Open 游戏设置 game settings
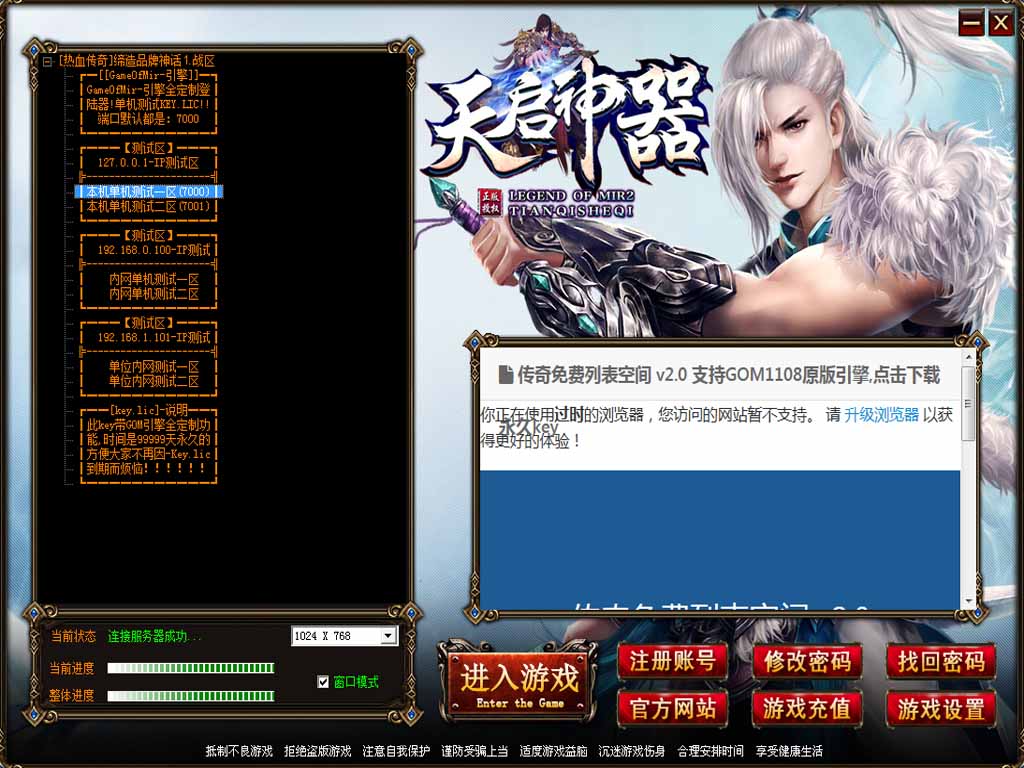The height and width of the screenshot is (768, 1024). (941, 709)
